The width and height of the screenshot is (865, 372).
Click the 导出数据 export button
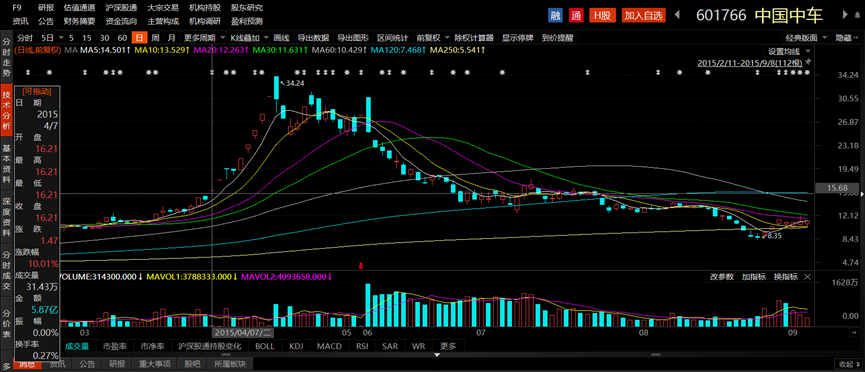[x=313, y=38]
